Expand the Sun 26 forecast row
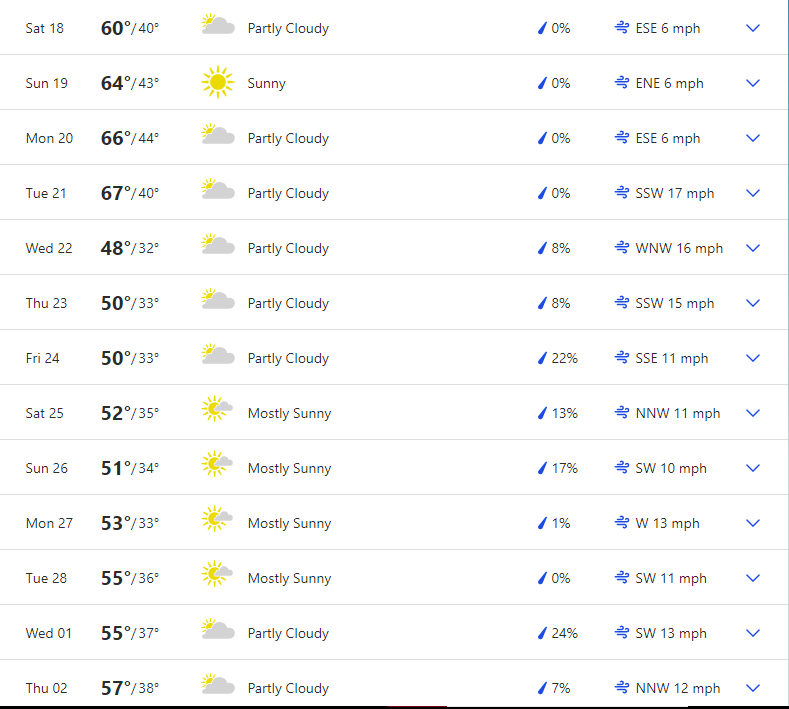The width and height of the screenshot is (789, 709). (x=753, y=468)
